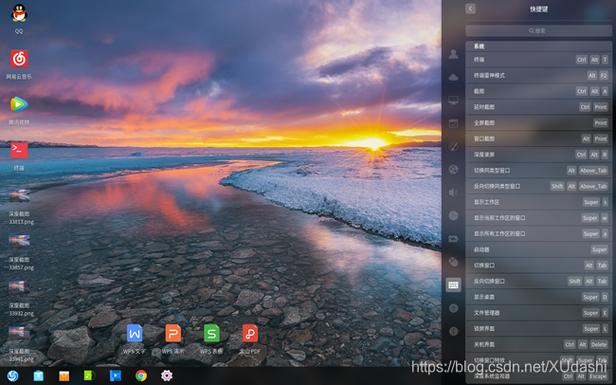Viewport: 616px width, 385px height.
Task: Open the Deepin launcher in the dock
Action: click(13, 376)
